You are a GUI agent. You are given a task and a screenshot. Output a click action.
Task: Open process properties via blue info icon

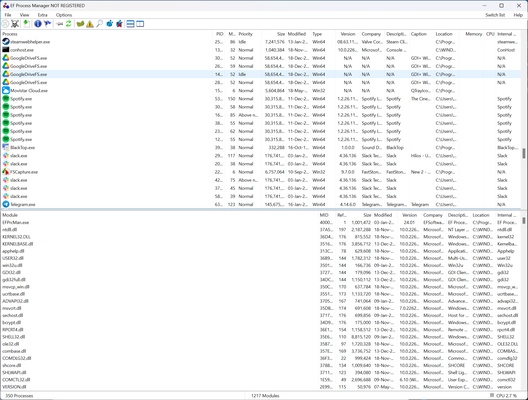pyautogui.click(x=38, y=24)
